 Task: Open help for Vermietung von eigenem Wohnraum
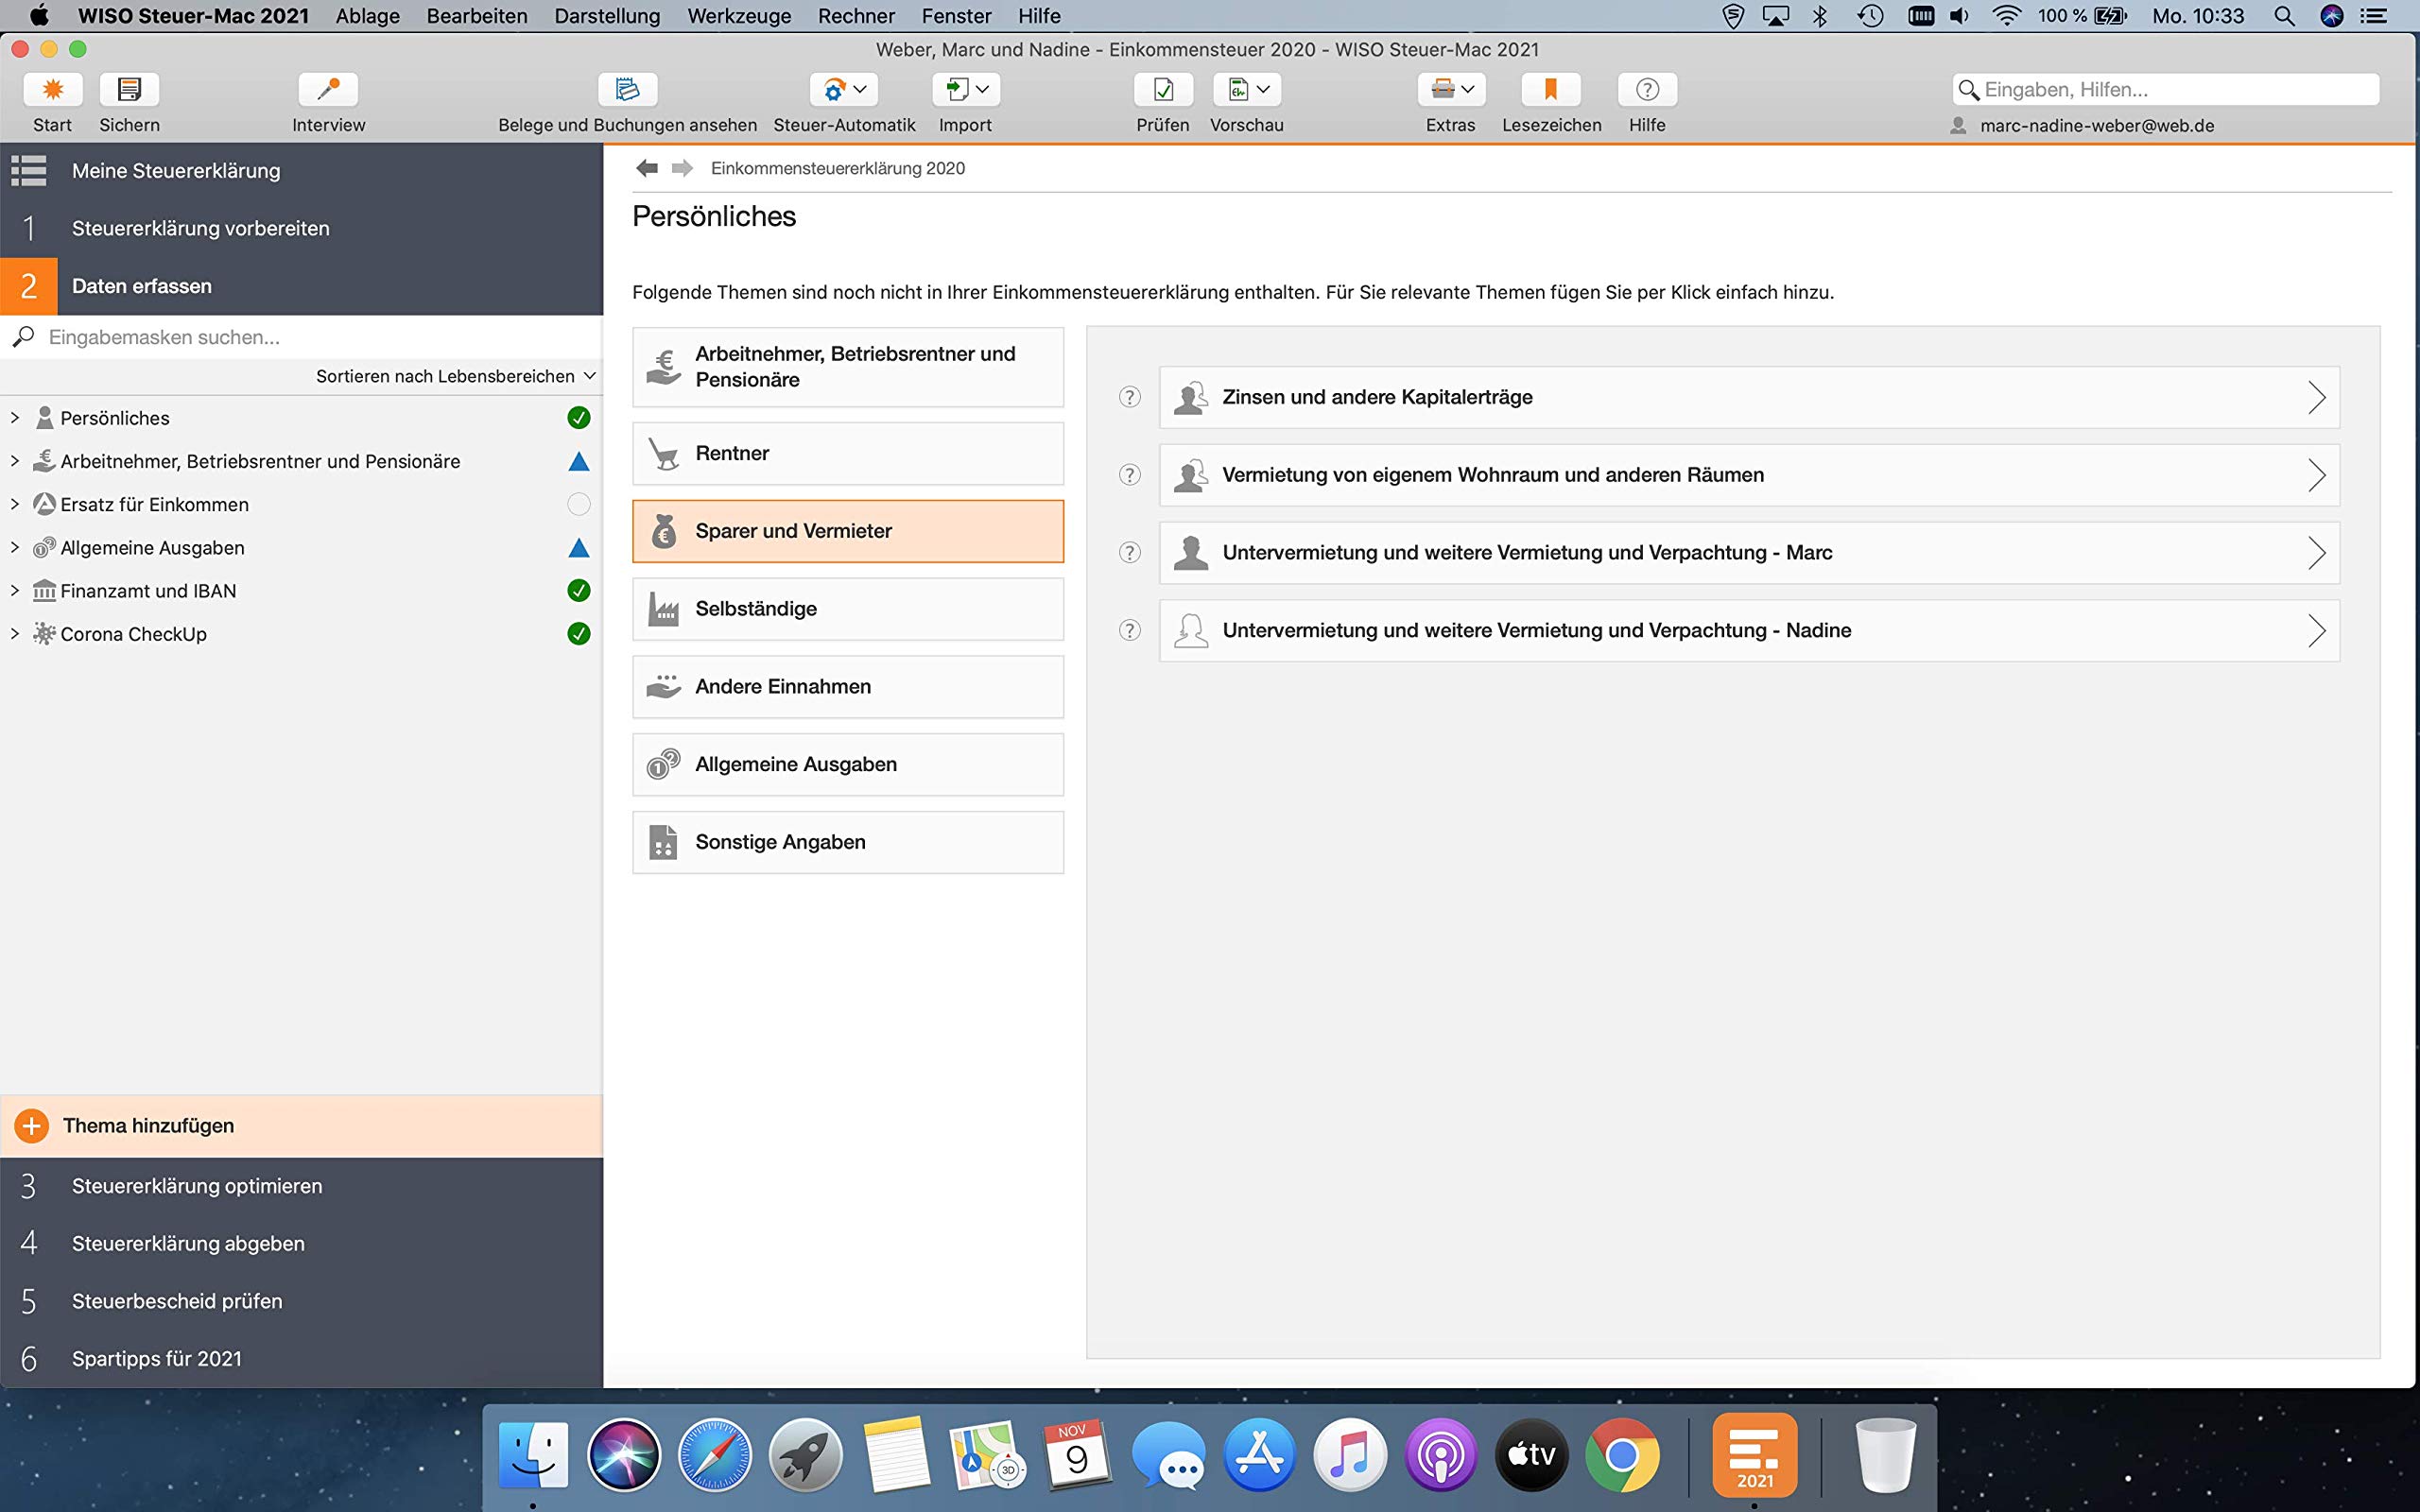(1130, 475)
